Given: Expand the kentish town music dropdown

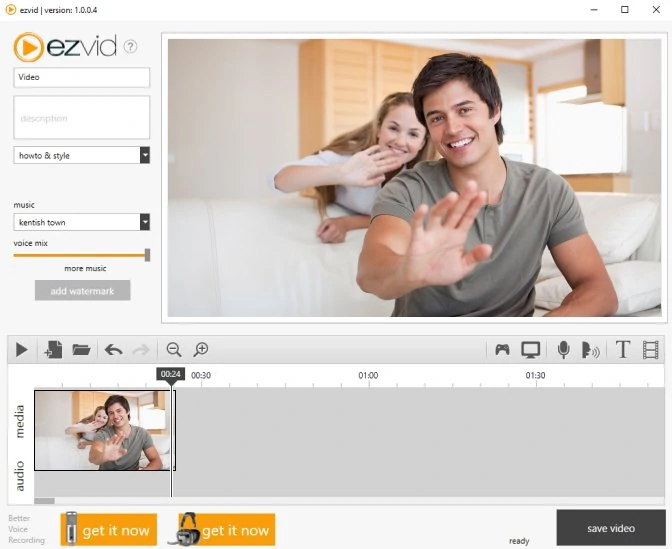Looking at the screenshot, I should coord(145,222).
